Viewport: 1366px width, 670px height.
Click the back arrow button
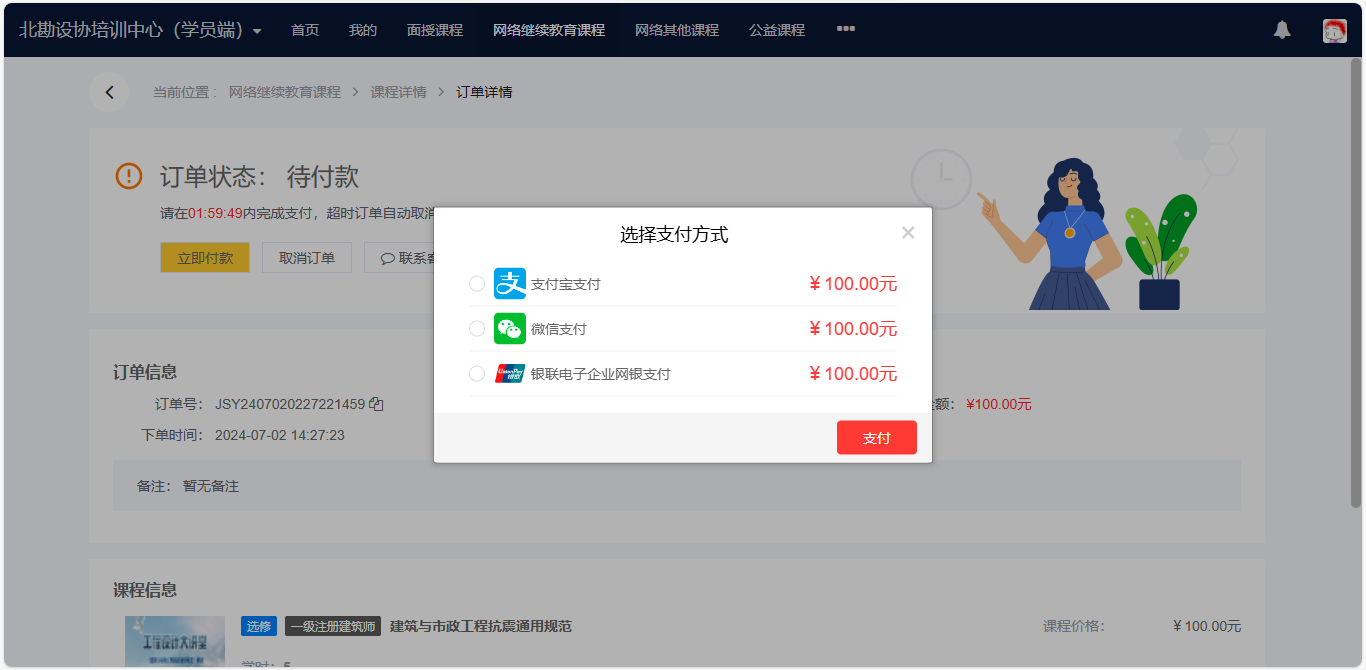[109, 92]
